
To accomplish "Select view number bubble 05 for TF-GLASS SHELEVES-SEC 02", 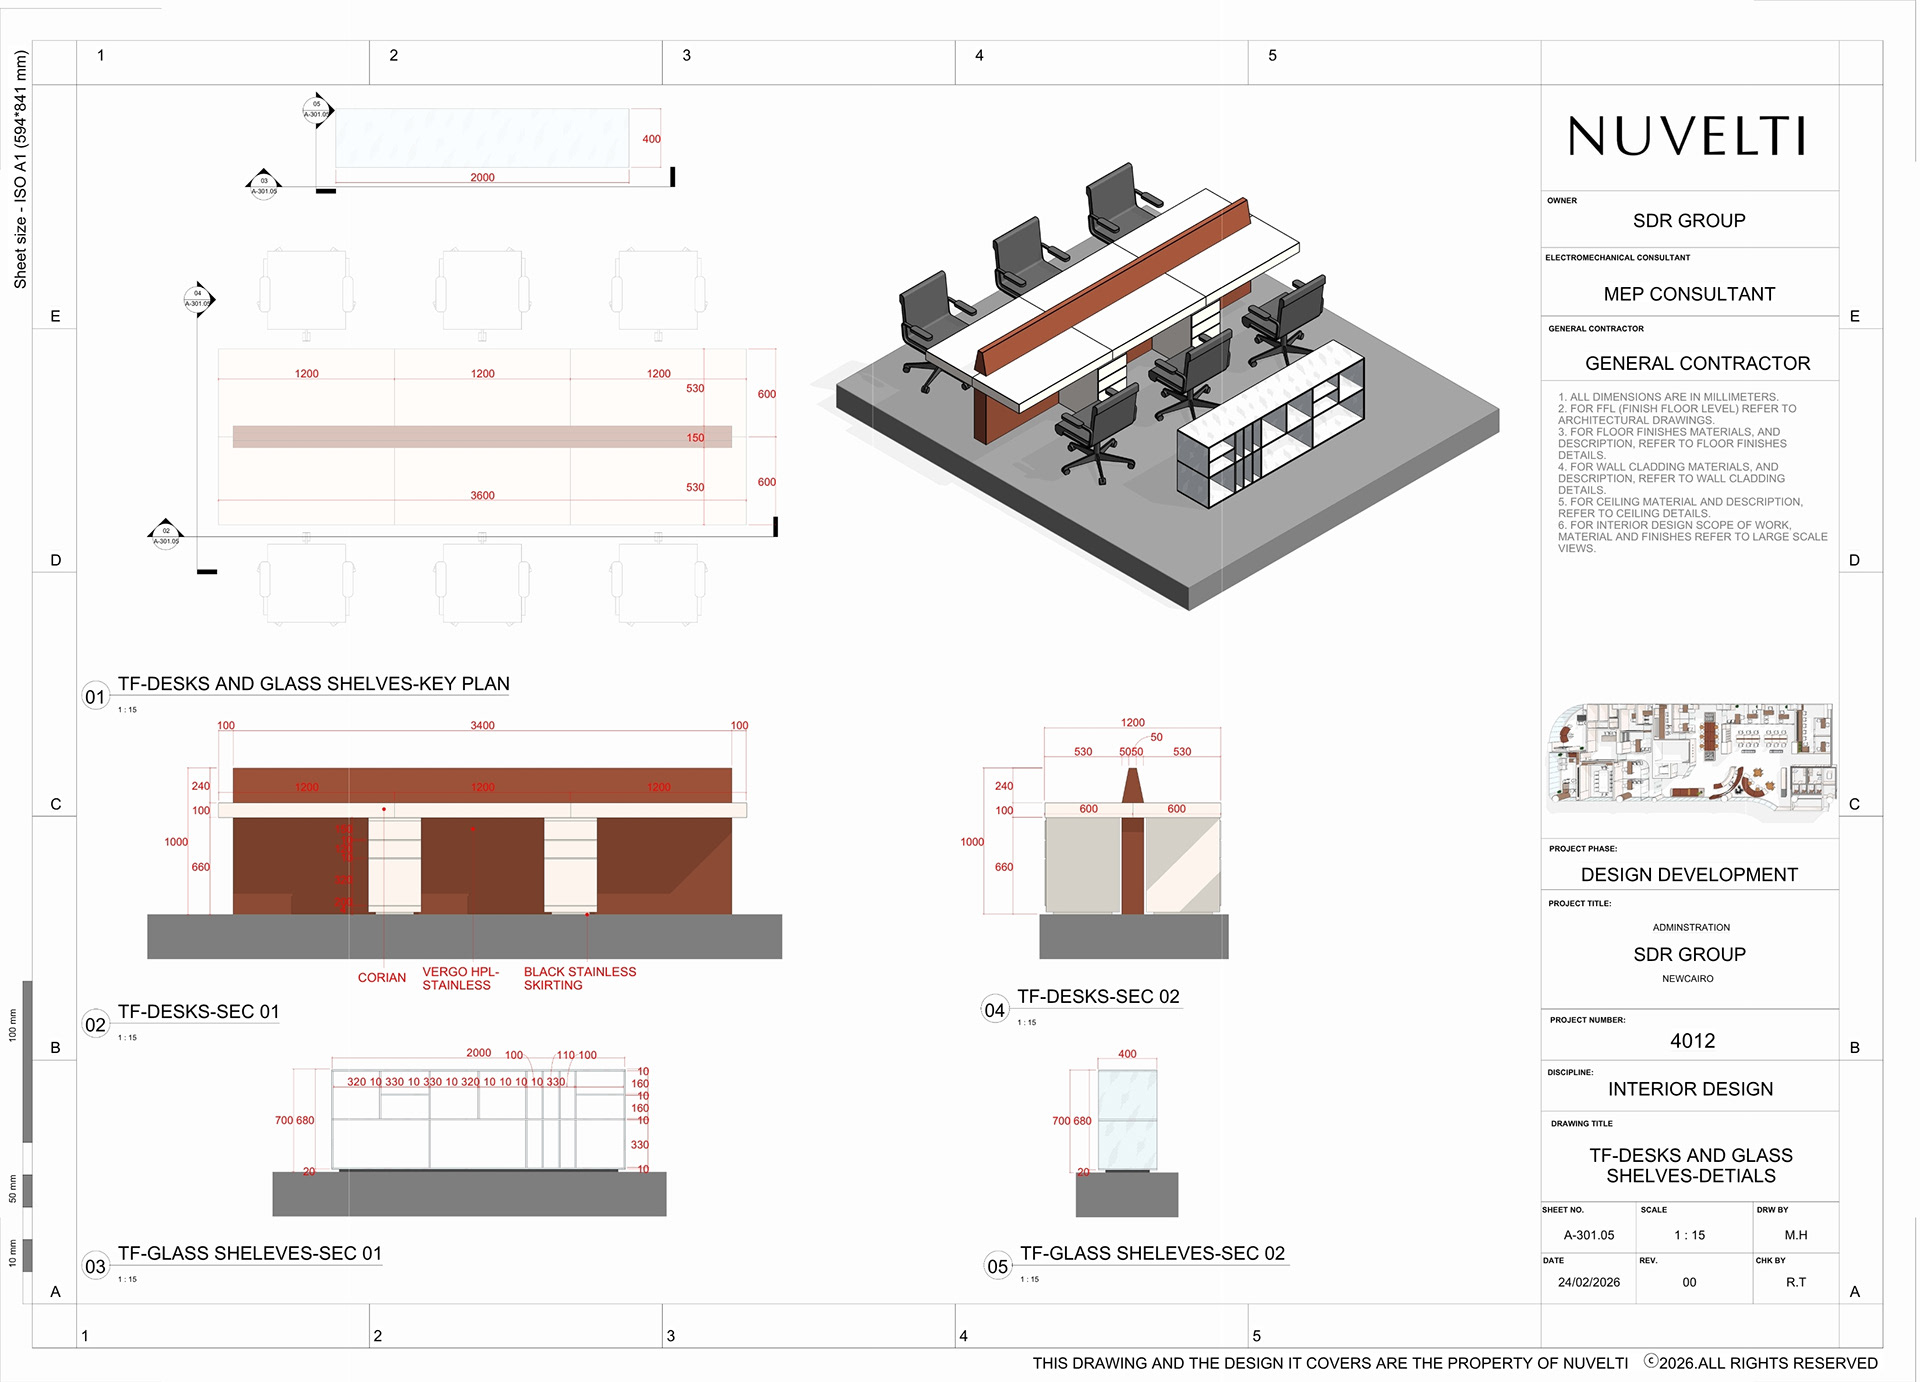I will (998, 1266).
